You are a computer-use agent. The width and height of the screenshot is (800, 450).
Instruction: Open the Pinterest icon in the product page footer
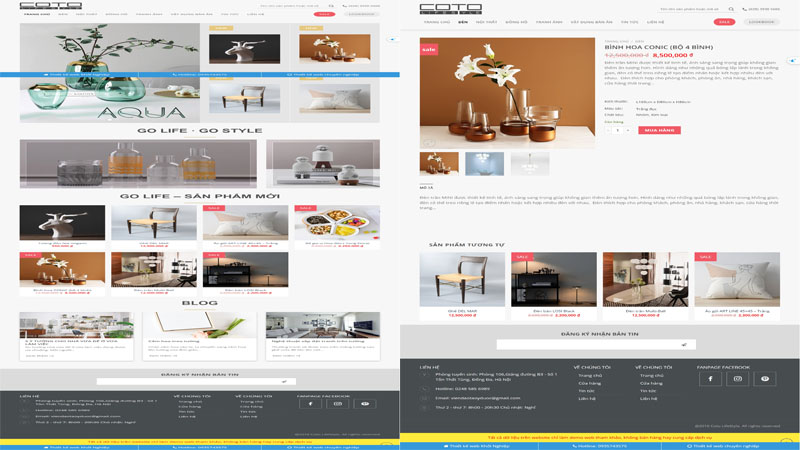click(x=765, y=379)
